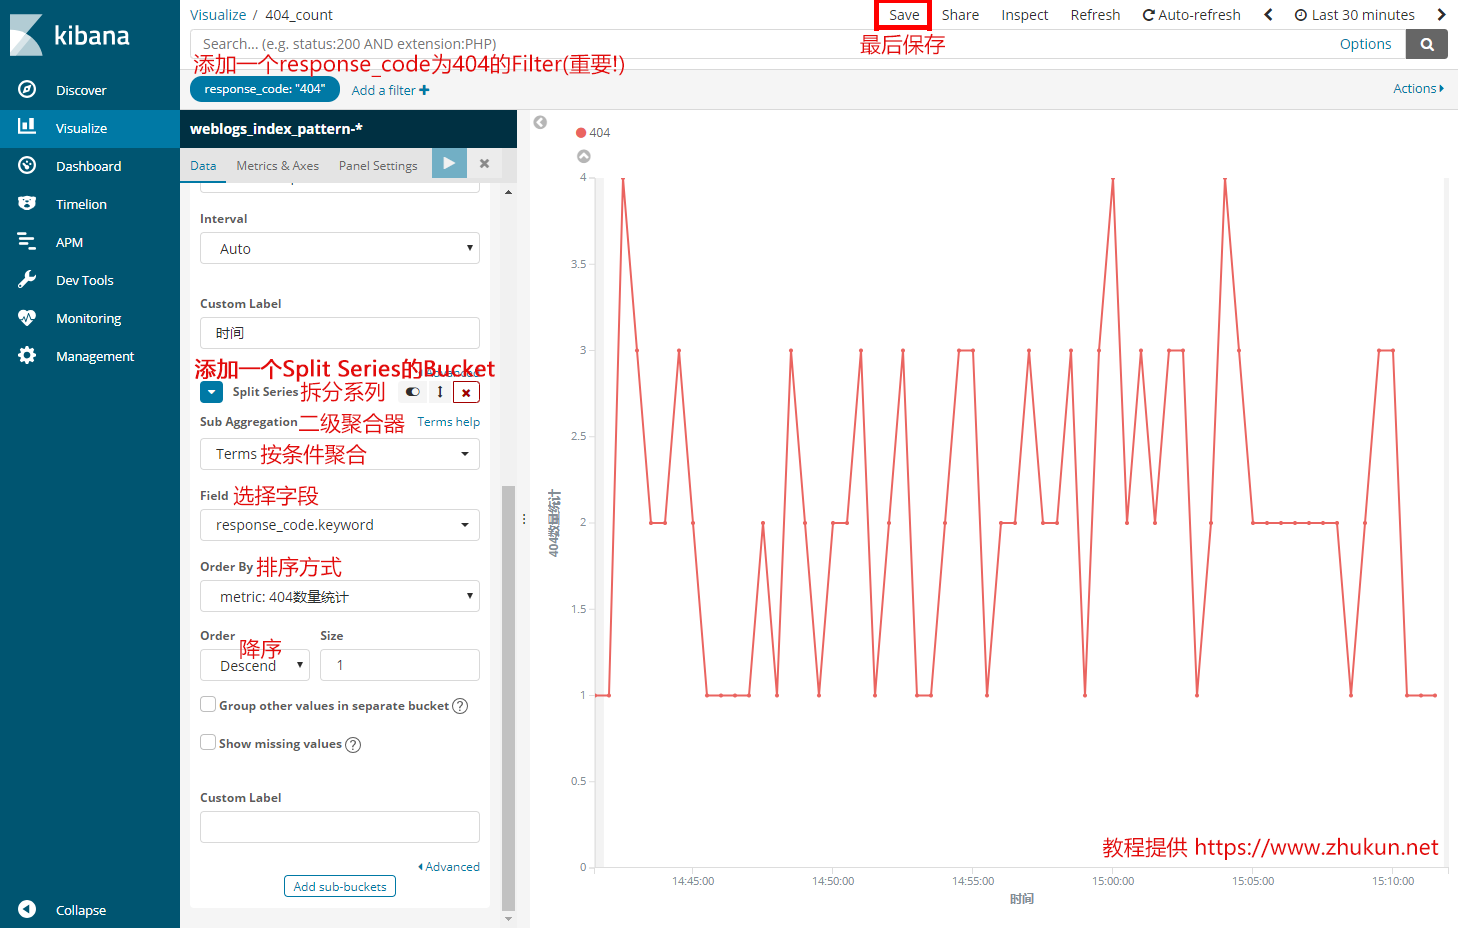Open the Last 30 minutes time picker

(x=1355, y=15)
